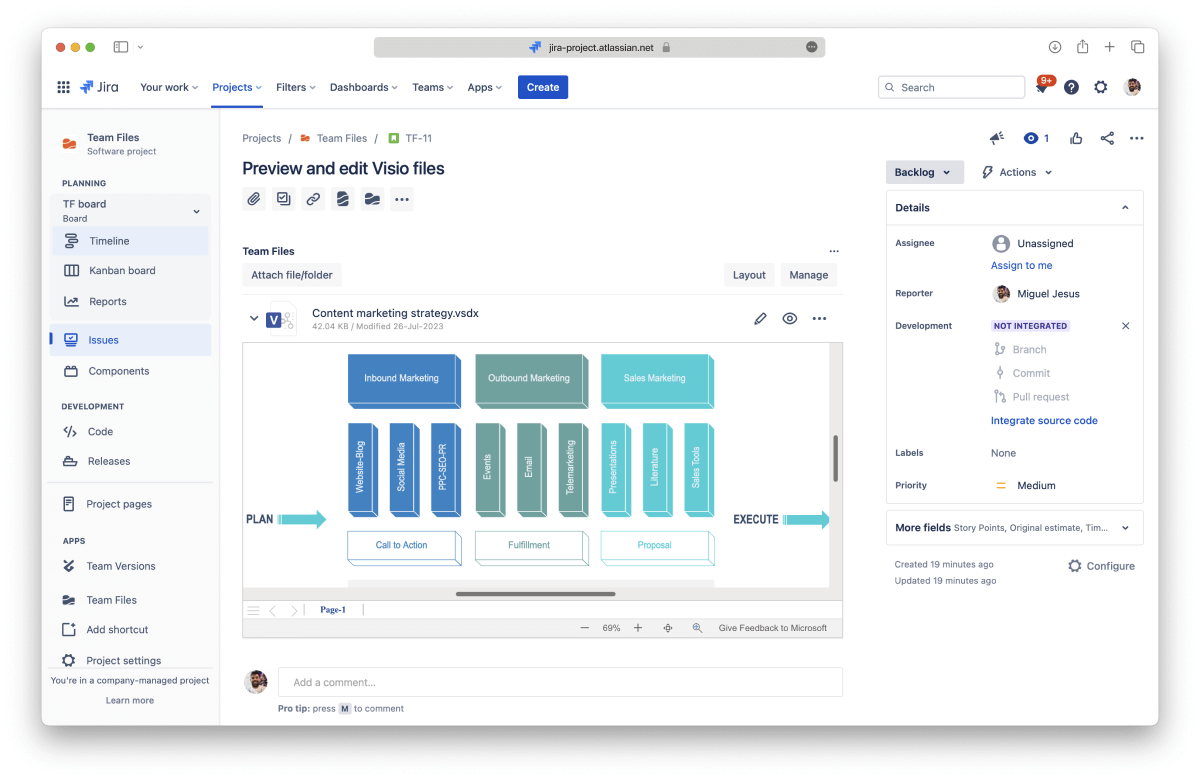Click the thumbs up vote icon
This screenshot has height=781, width=1200.
pos(1076,138)
